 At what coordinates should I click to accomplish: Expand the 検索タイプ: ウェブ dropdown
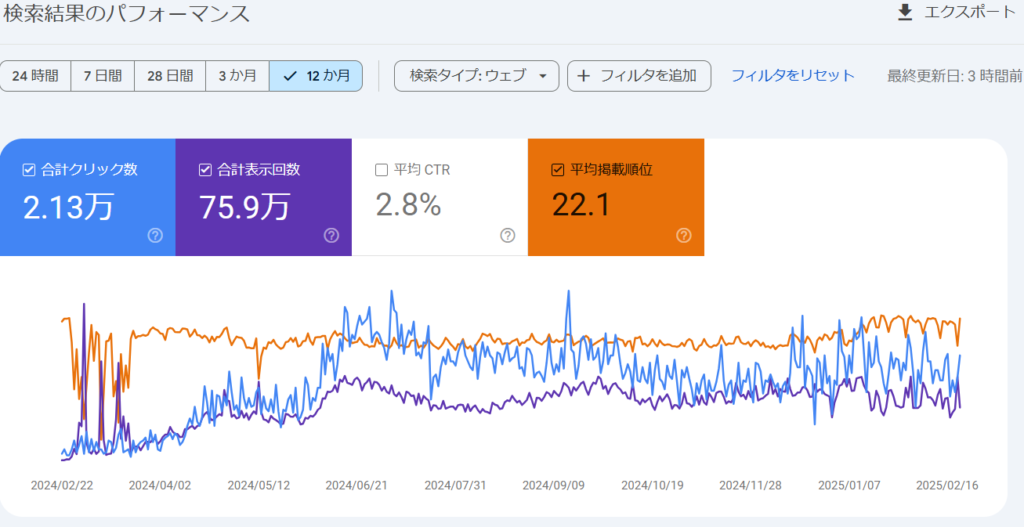pos(476,76)
